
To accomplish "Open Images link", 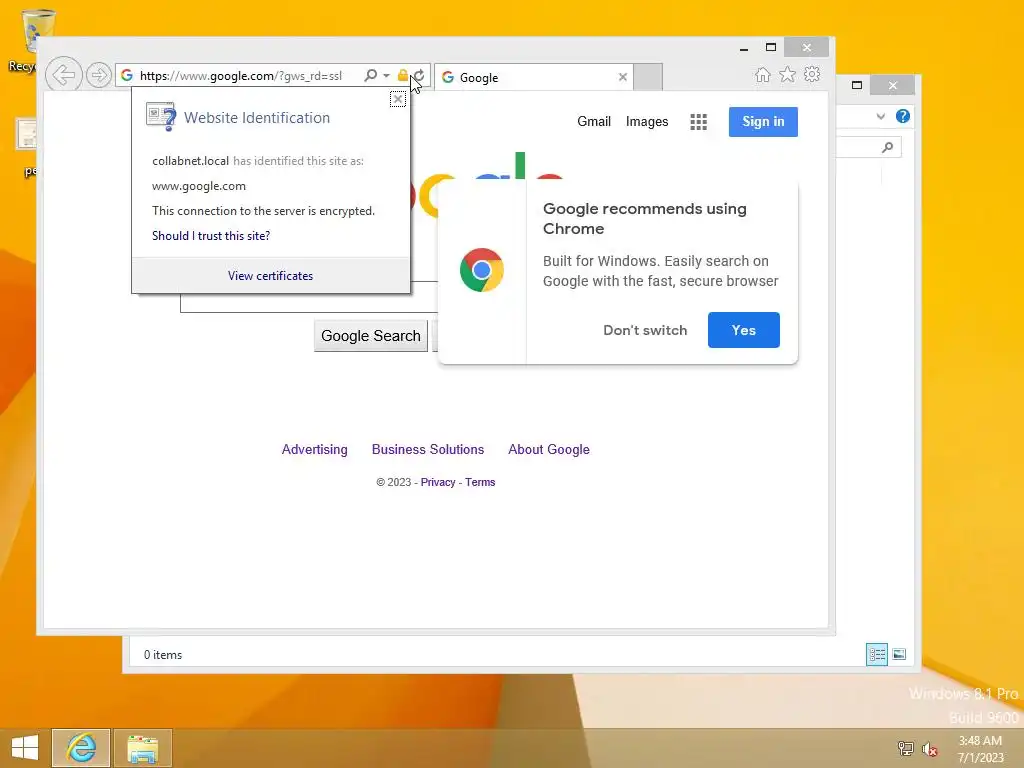I will pyautogui.click(x=647, y=121).
